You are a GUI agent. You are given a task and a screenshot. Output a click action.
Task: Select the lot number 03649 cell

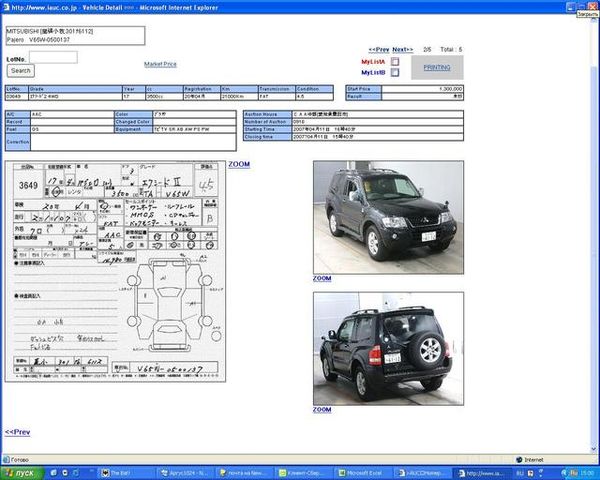17,97
